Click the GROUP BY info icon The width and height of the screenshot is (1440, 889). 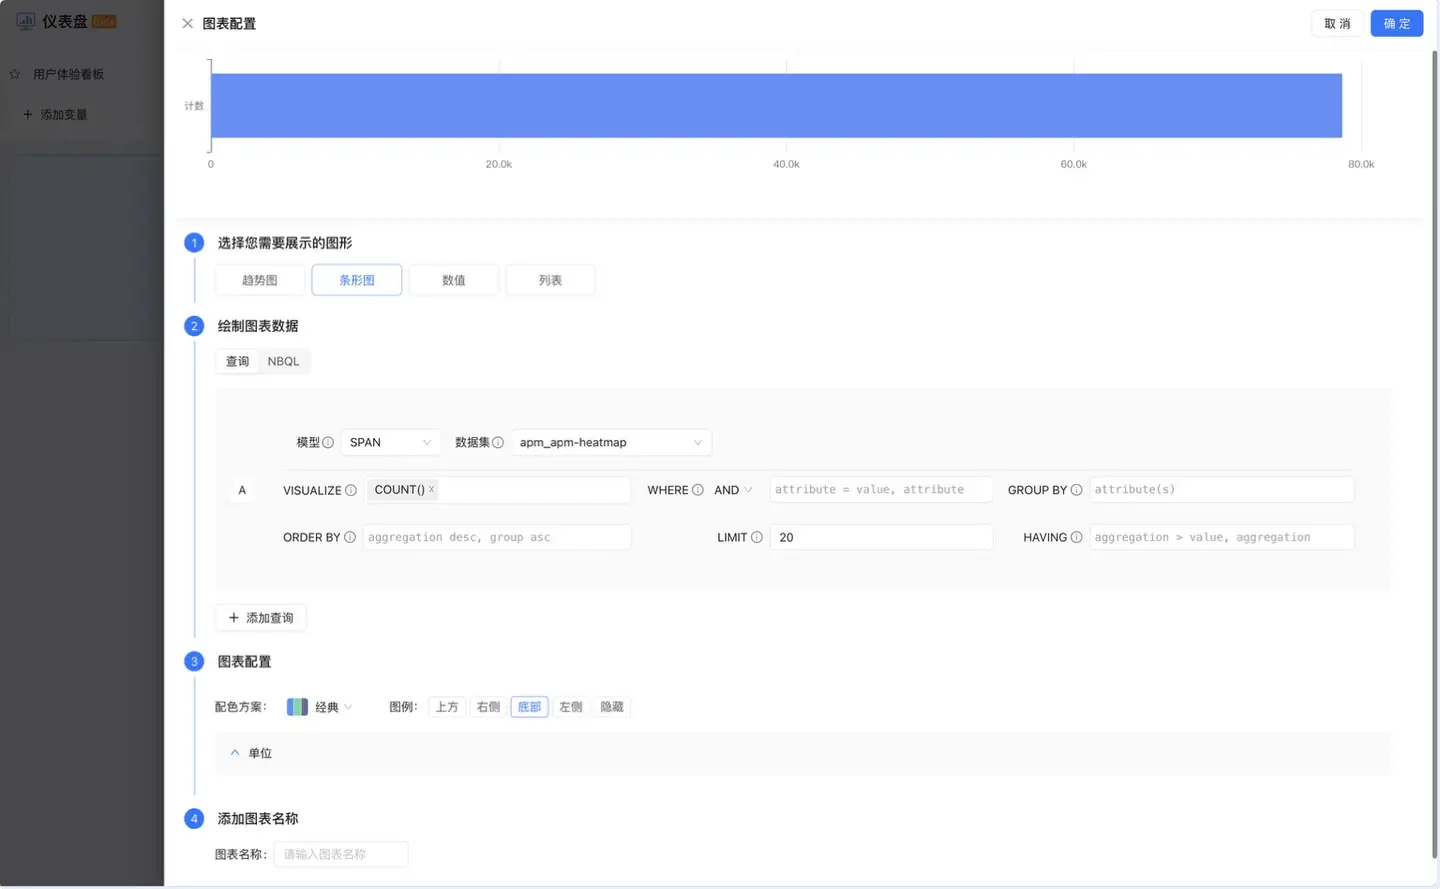click(x=1076, y=490)
